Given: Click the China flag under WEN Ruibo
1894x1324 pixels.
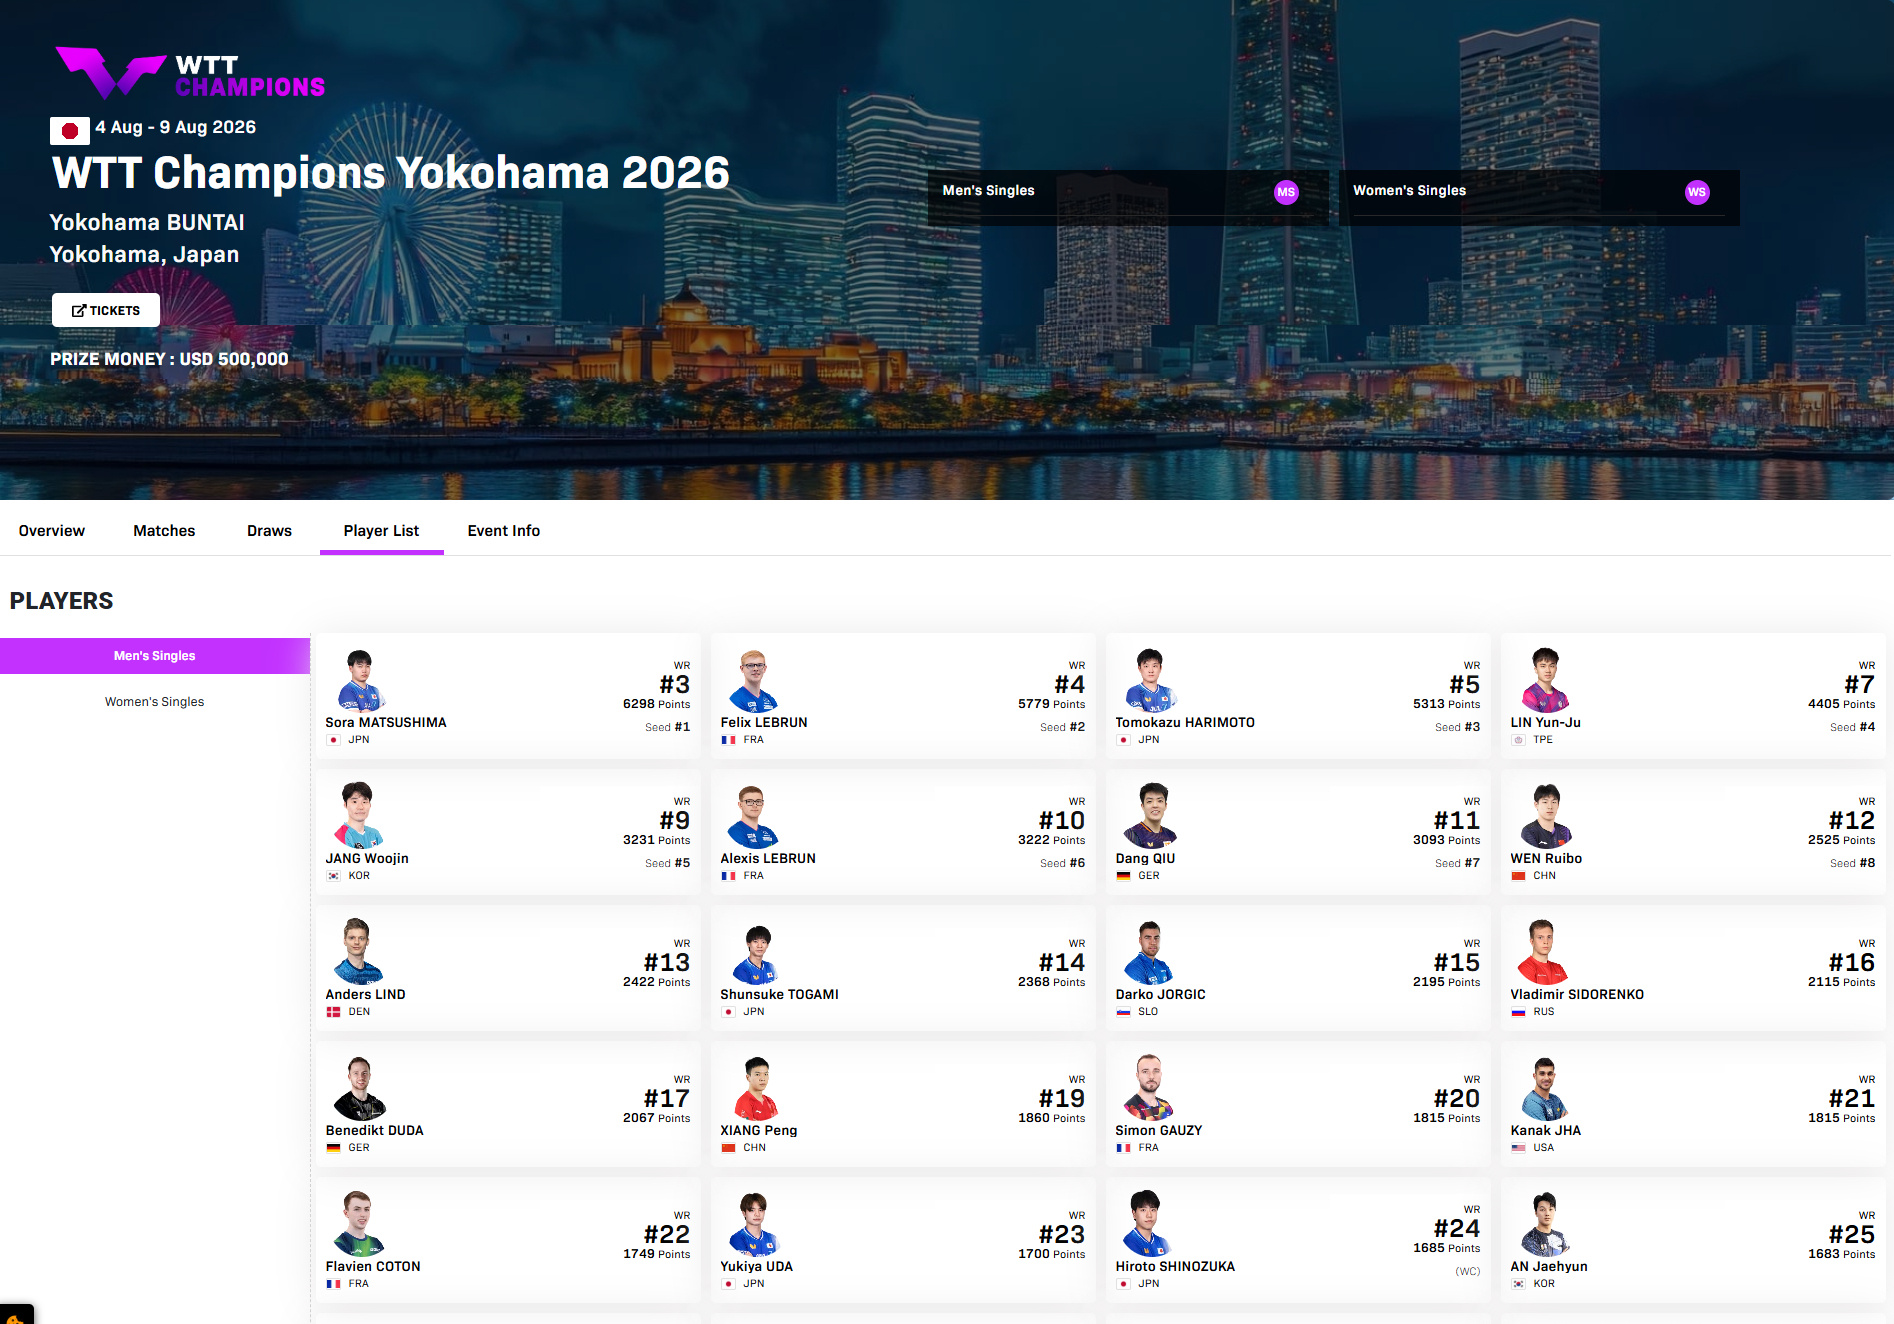Looking at the screenshot, I should 1518,876.
